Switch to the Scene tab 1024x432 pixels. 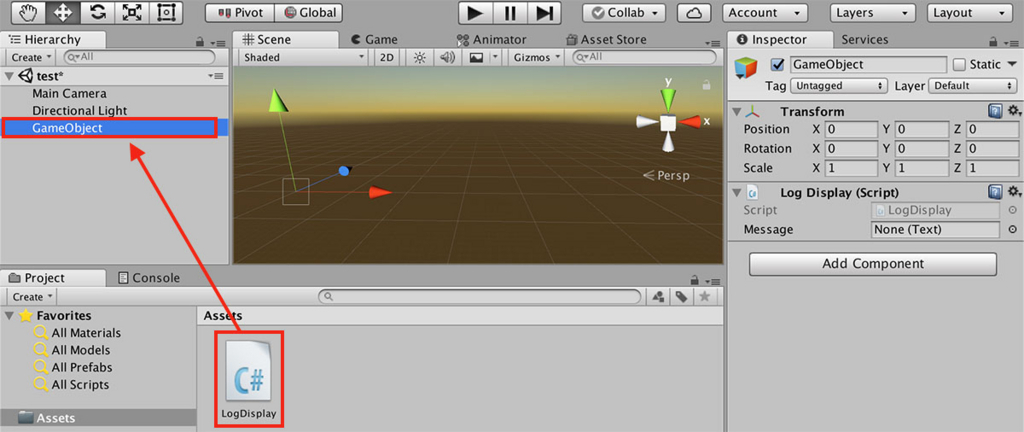coord(285,40)
